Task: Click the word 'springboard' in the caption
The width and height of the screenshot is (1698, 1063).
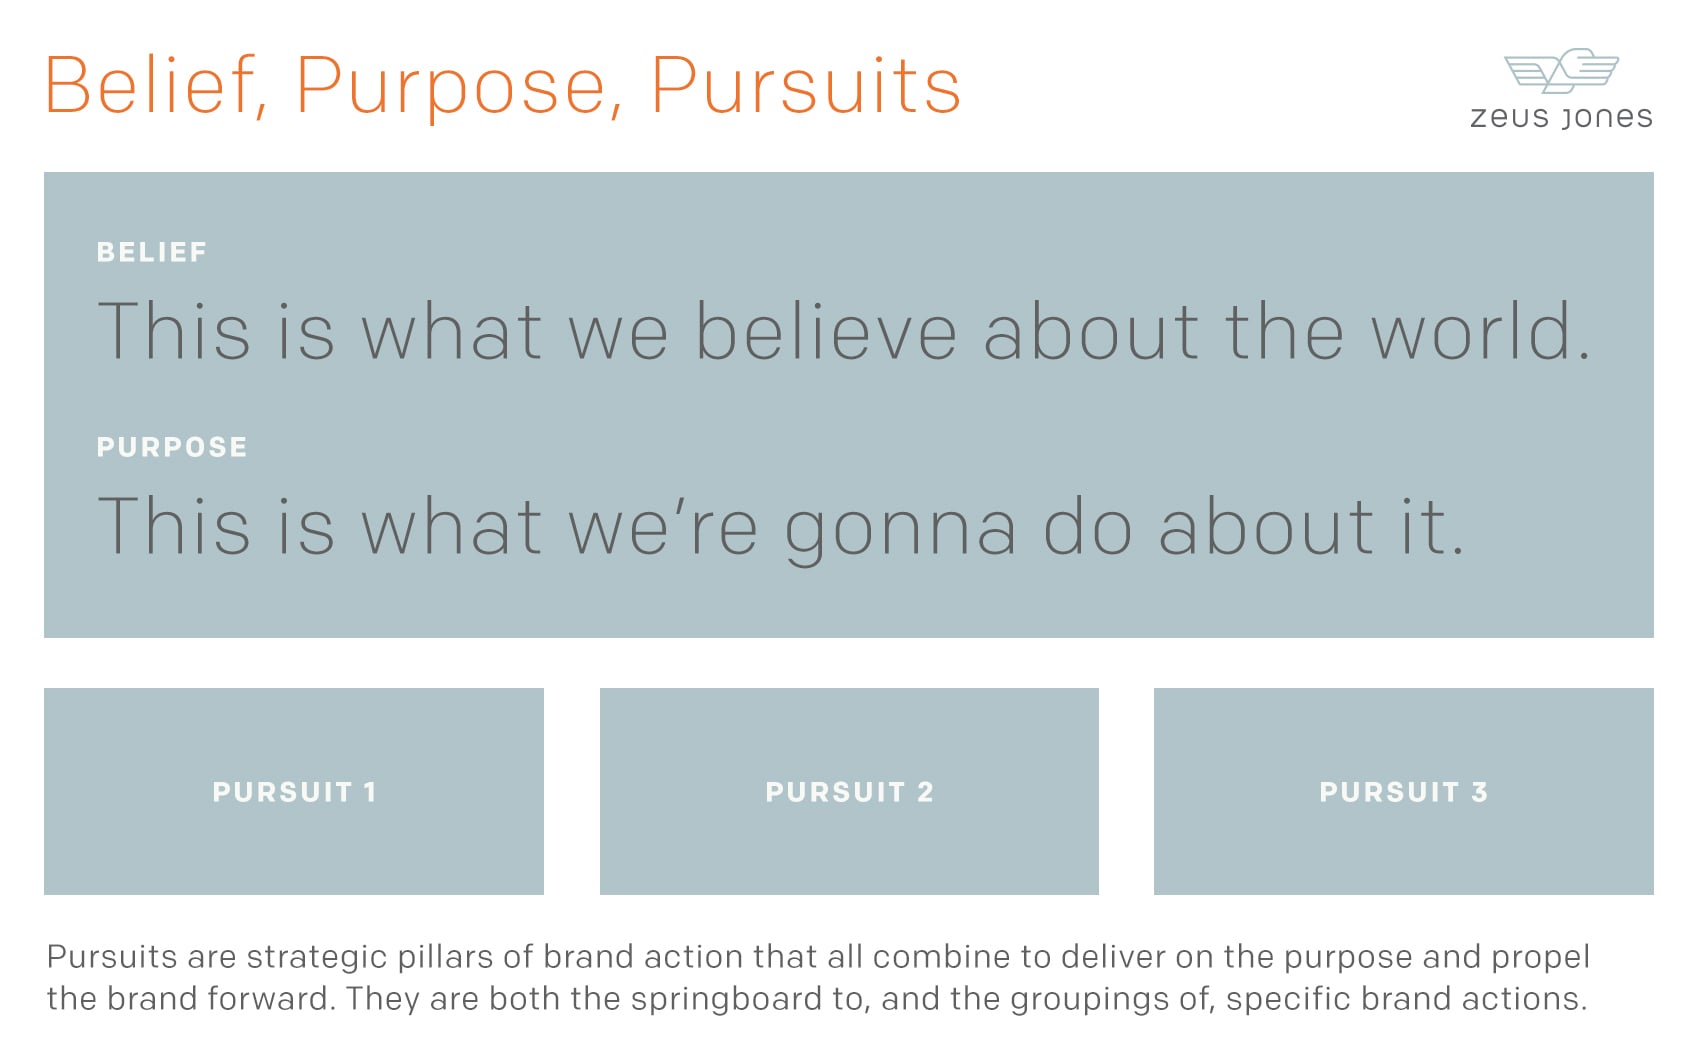Action: (727, 1000)
